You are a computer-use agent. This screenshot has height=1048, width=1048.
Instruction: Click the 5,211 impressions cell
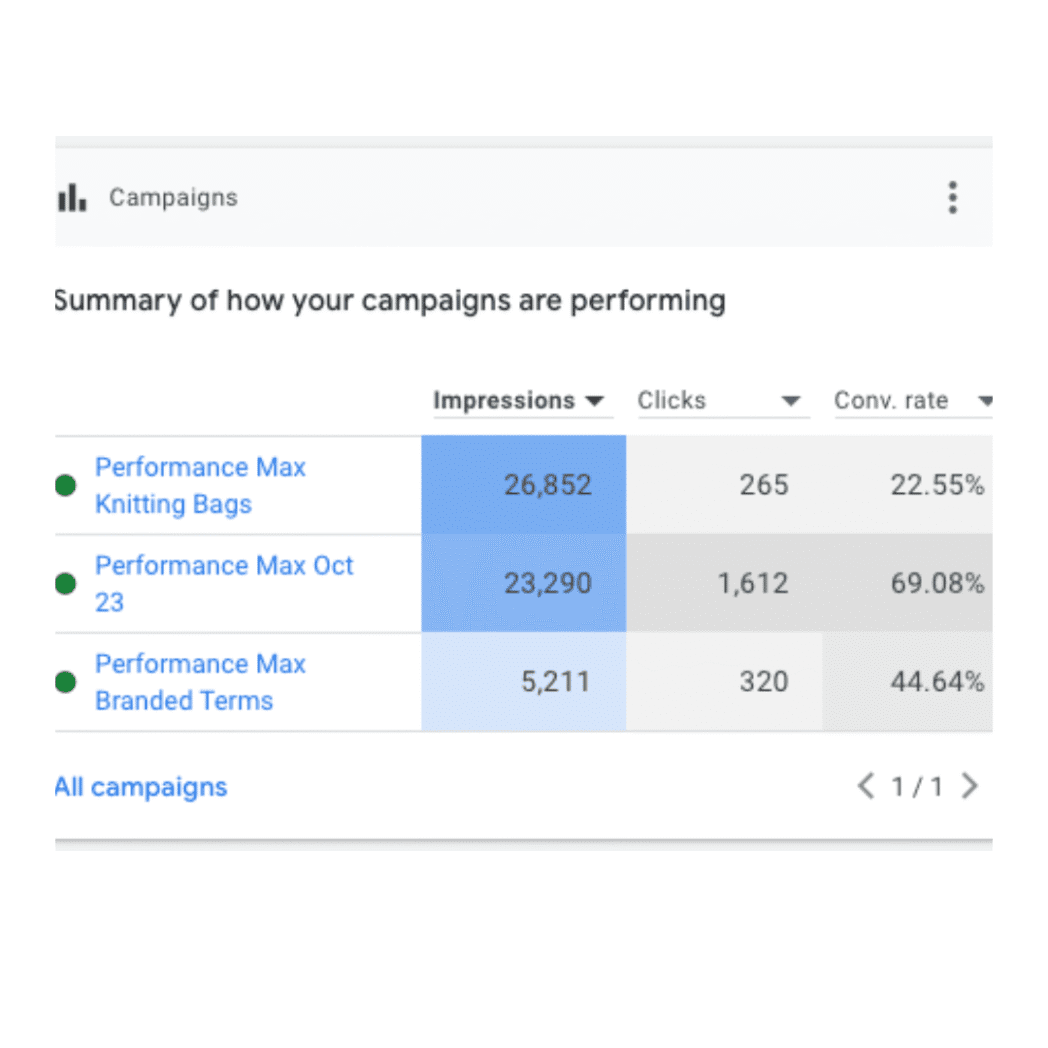[x=555, y=682]
